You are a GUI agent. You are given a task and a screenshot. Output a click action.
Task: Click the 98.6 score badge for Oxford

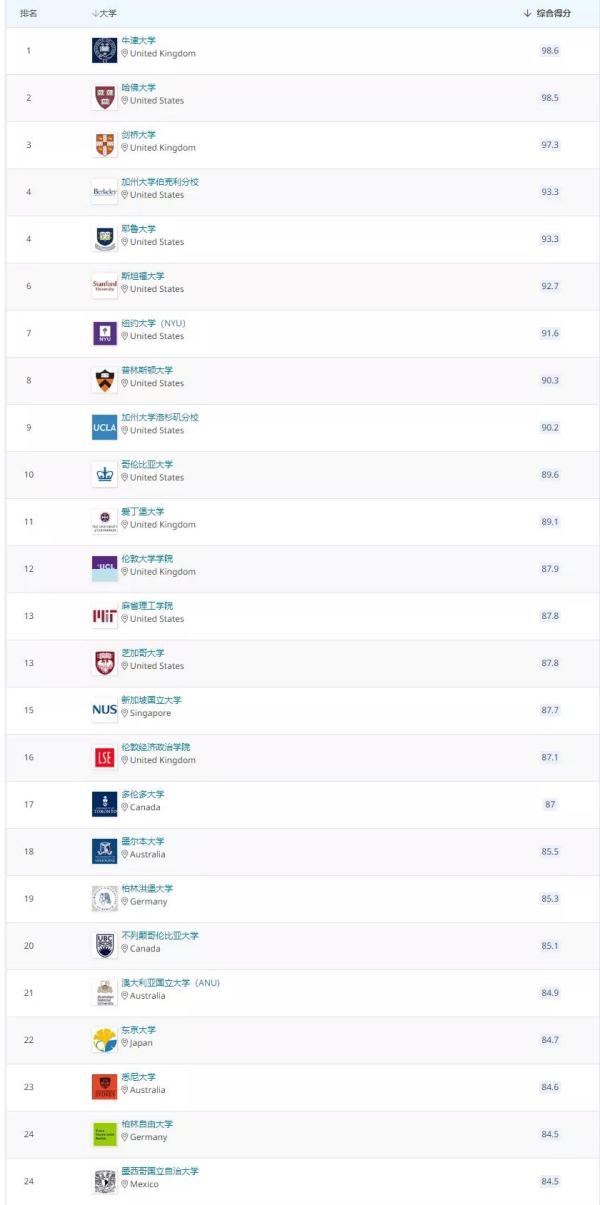point(550,50)
